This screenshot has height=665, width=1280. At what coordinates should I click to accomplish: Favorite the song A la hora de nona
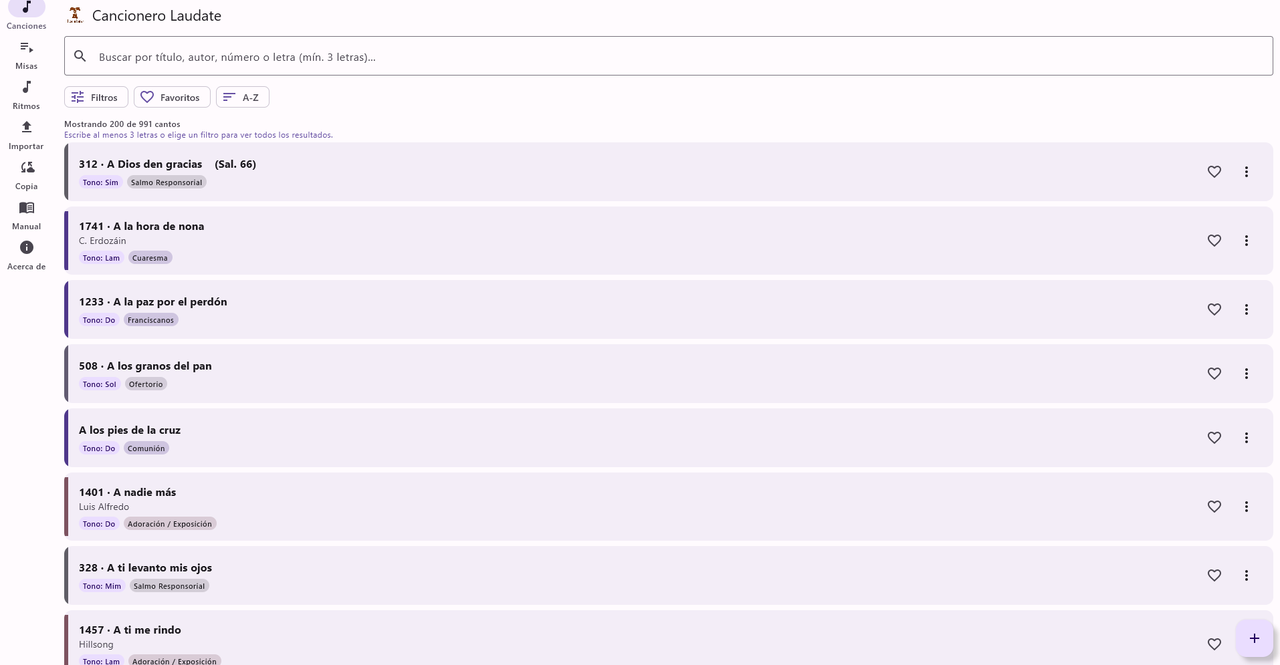1214,241
